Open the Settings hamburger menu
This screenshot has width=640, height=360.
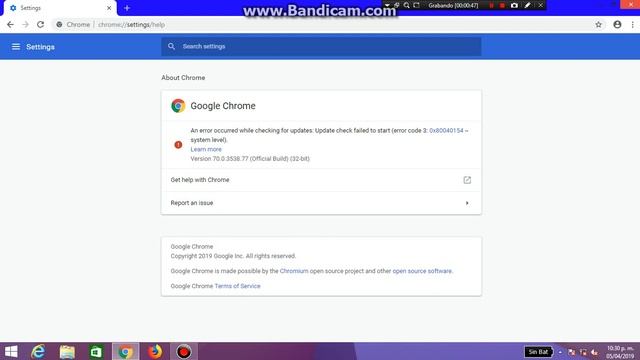point(16,47)
